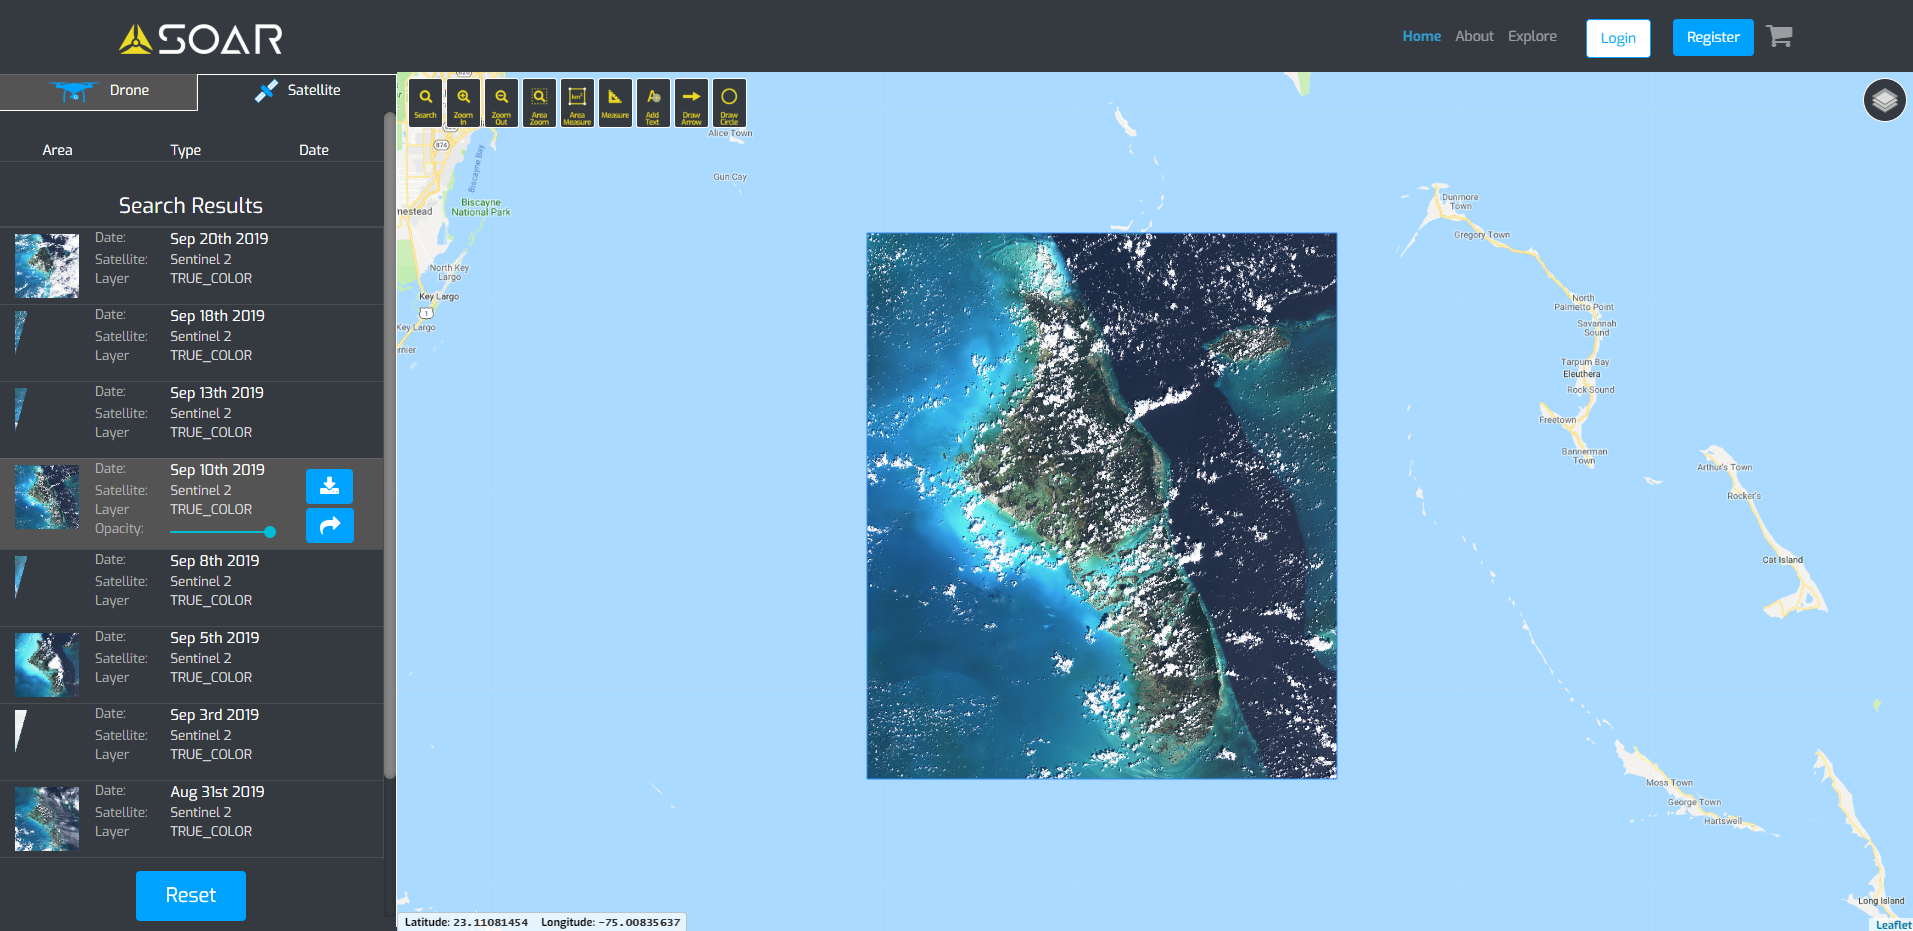Viewport: 1913px width, 931px height.
Task: Activate the Zoom In tool
Action: (463, 102)
